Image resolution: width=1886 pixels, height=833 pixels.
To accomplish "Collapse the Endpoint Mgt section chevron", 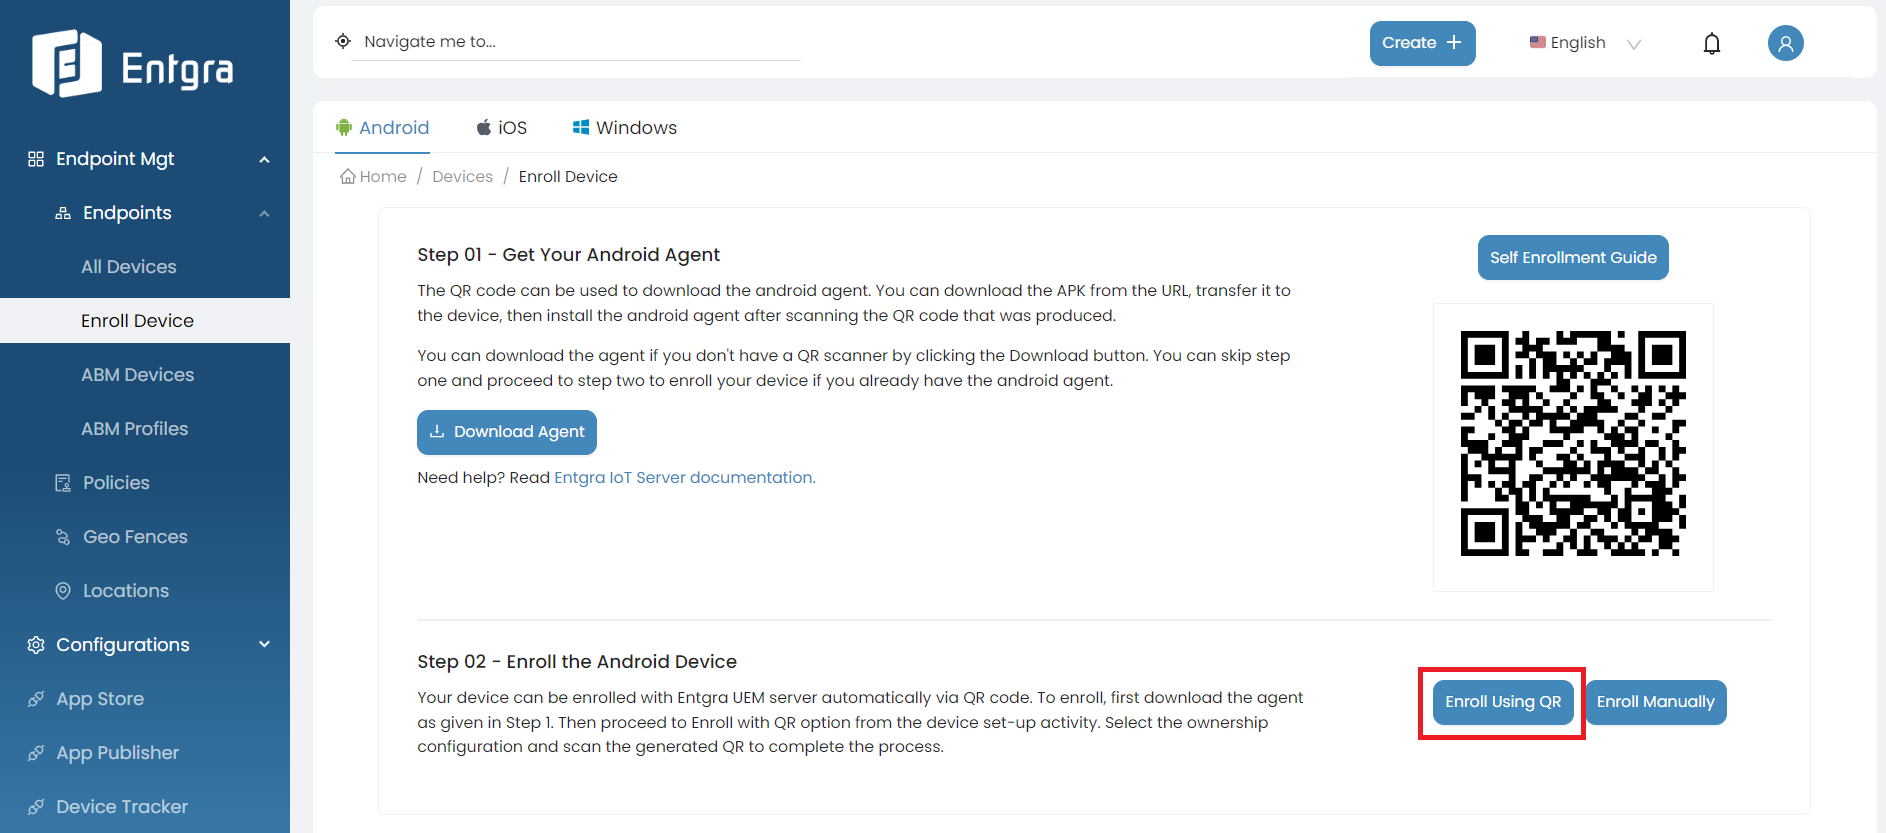I will (265, 159).
